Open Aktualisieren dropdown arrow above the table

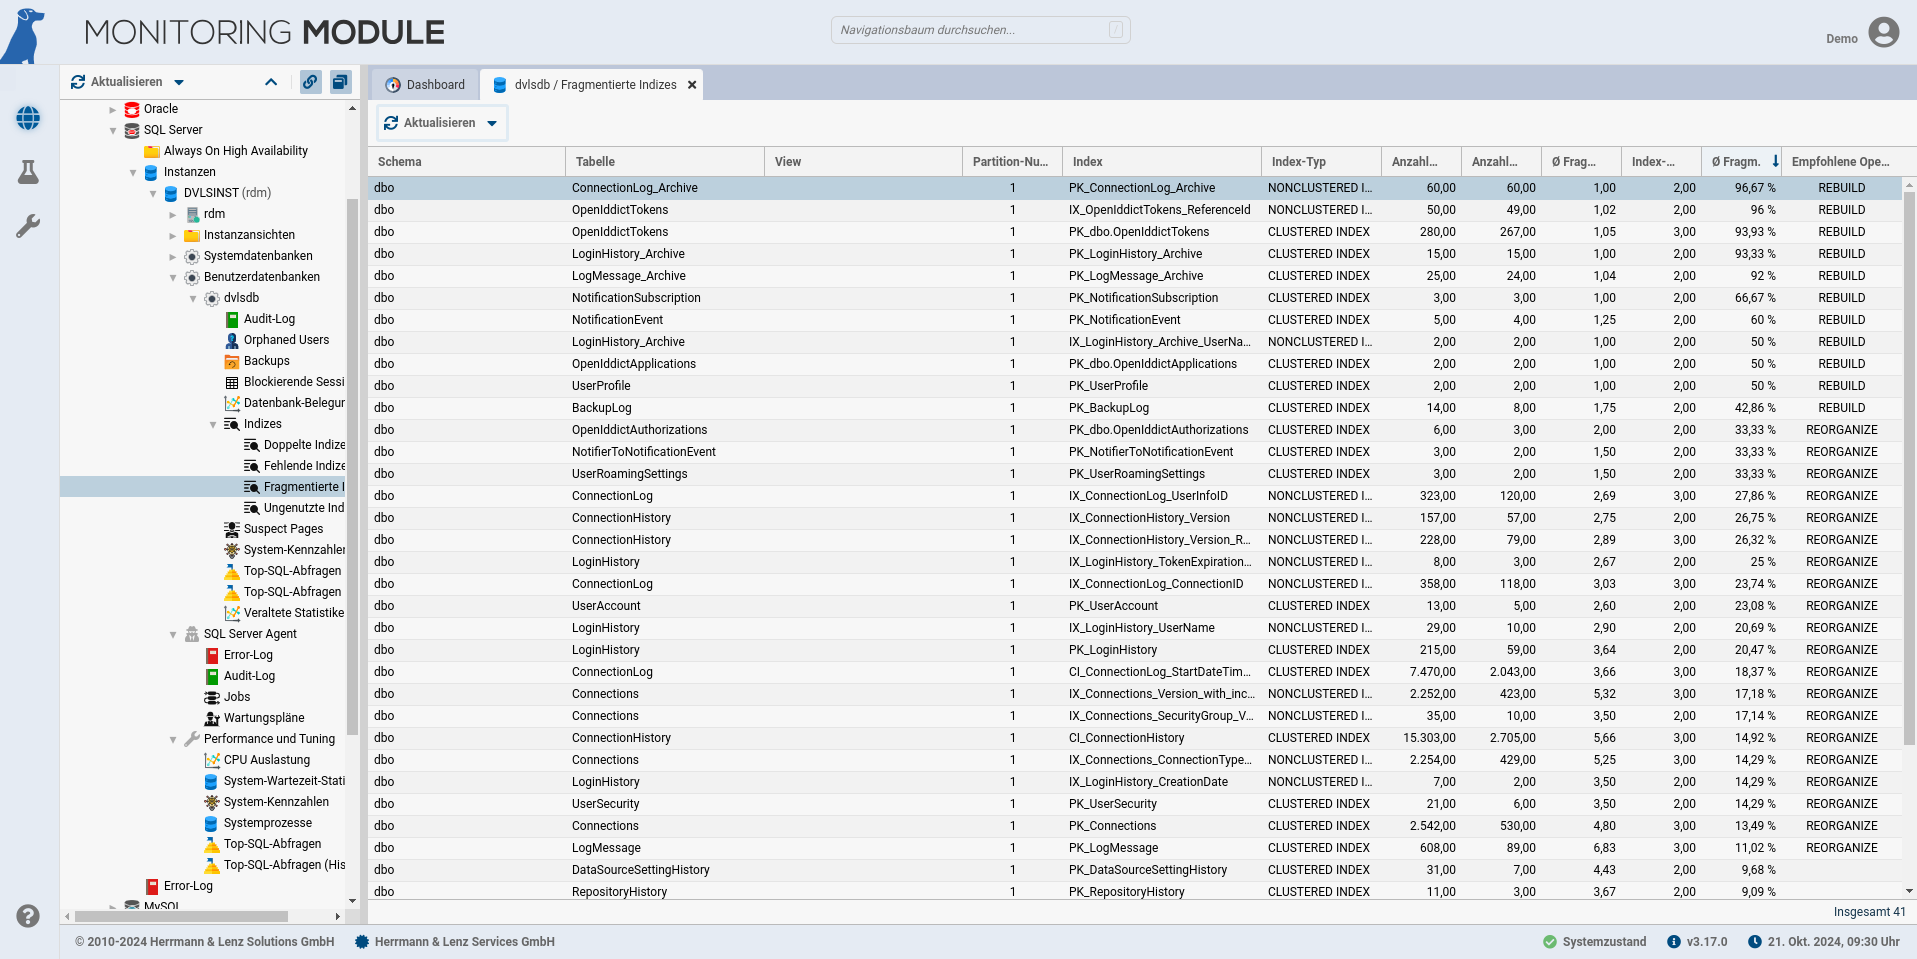pos(492,124)
